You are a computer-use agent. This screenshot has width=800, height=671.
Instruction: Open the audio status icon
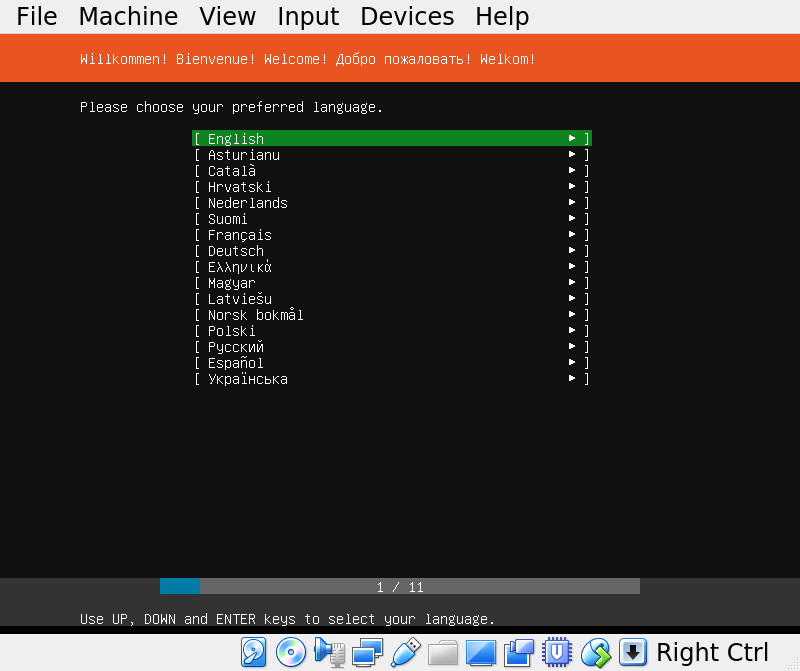pyautogui.click(x=329, y=652)
